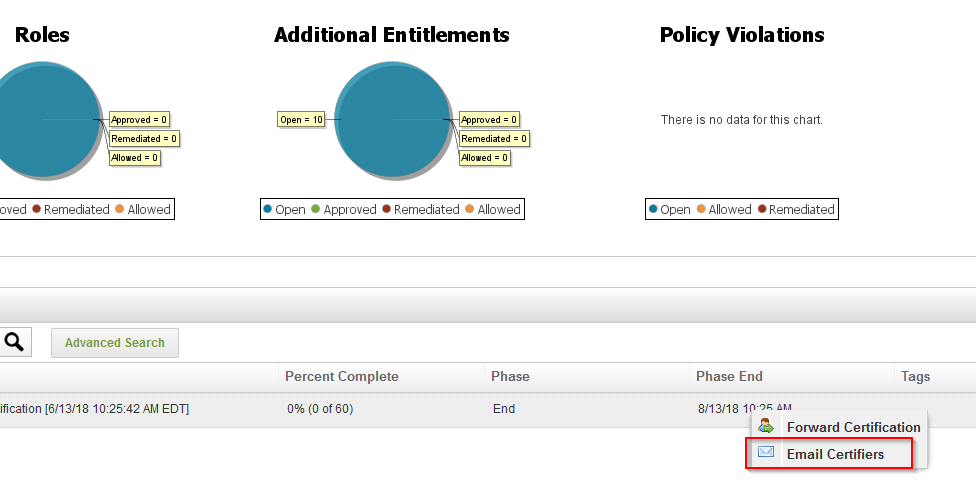The width and height of the screenshot is (976, 485).
Task: Click the blue Open dot in the Policy Violations legend
Action: tap(653, 210)
